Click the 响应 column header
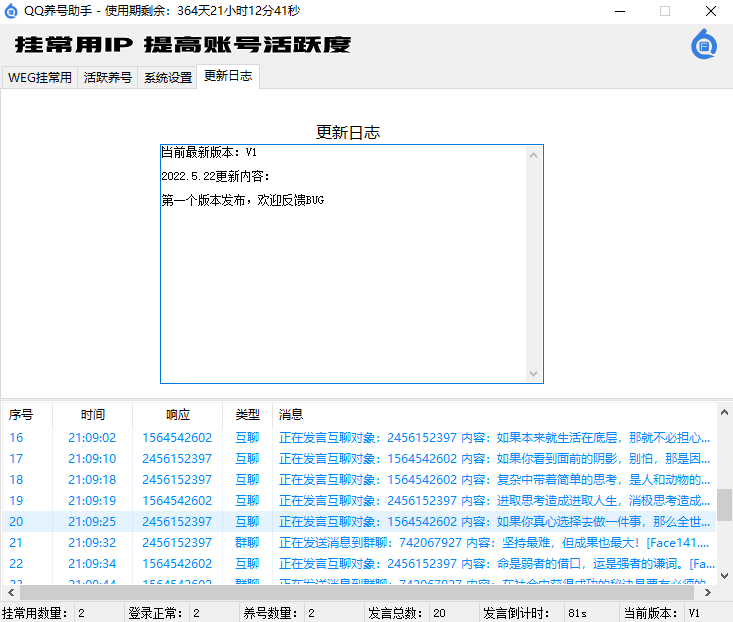Screen dimensions: 733x622 pos(177,414)
